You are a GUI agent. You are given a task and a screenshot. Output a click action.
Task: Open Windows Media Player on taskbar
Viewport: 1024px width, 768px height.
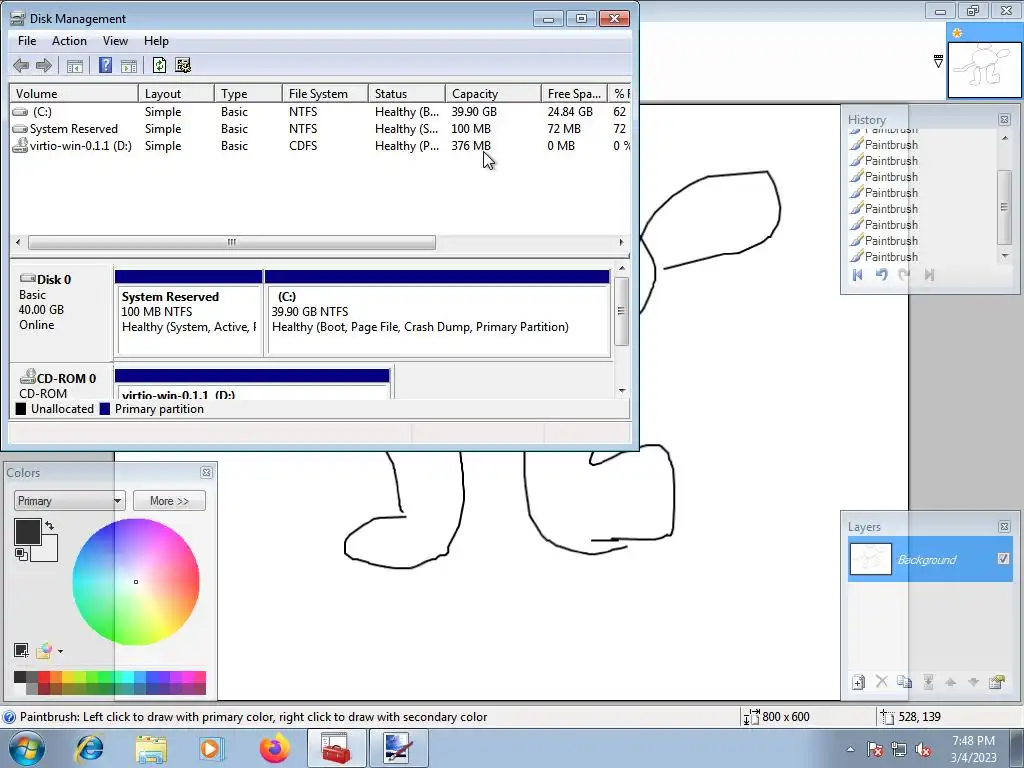(x=211, y=748)
